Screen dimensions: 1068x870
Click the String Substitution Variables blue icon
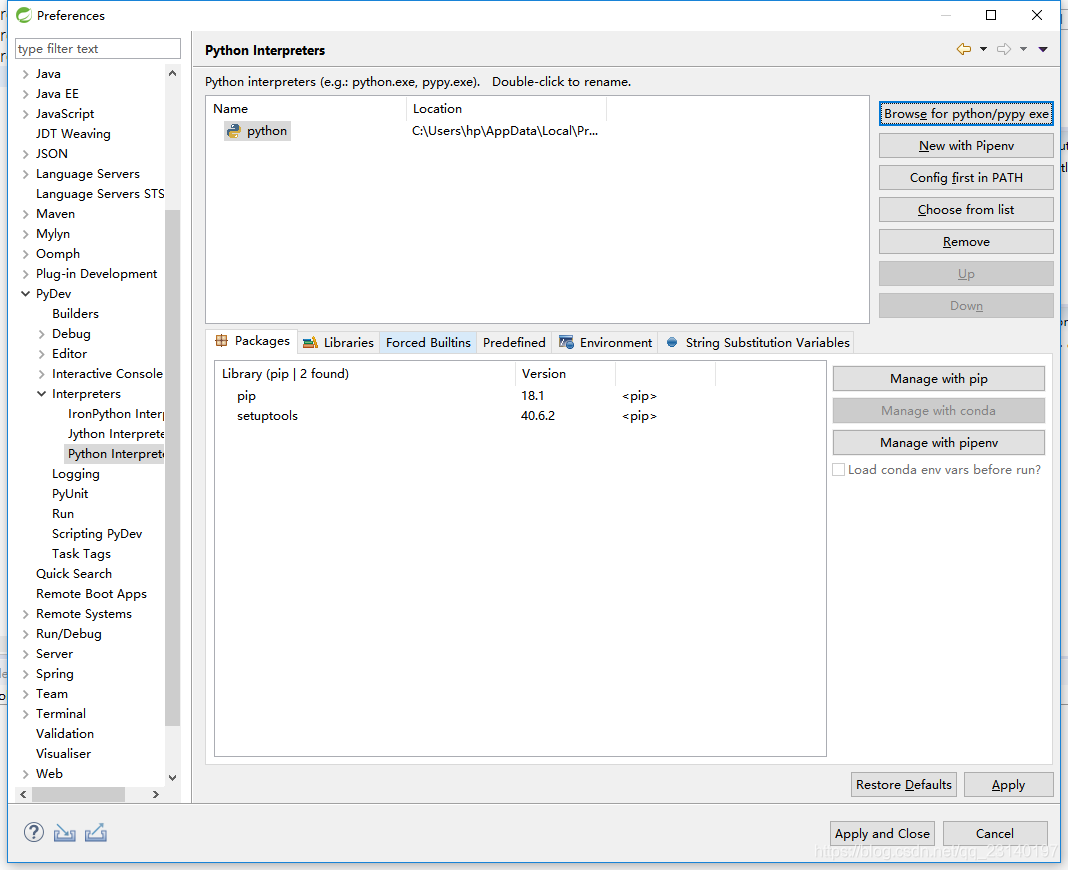point(672,342)
